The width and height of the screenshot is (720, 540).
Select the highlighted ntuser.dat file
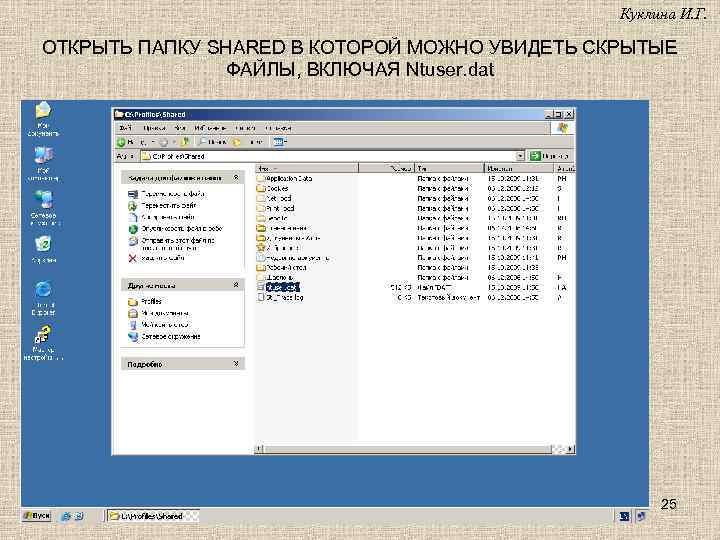coord(278,287)
